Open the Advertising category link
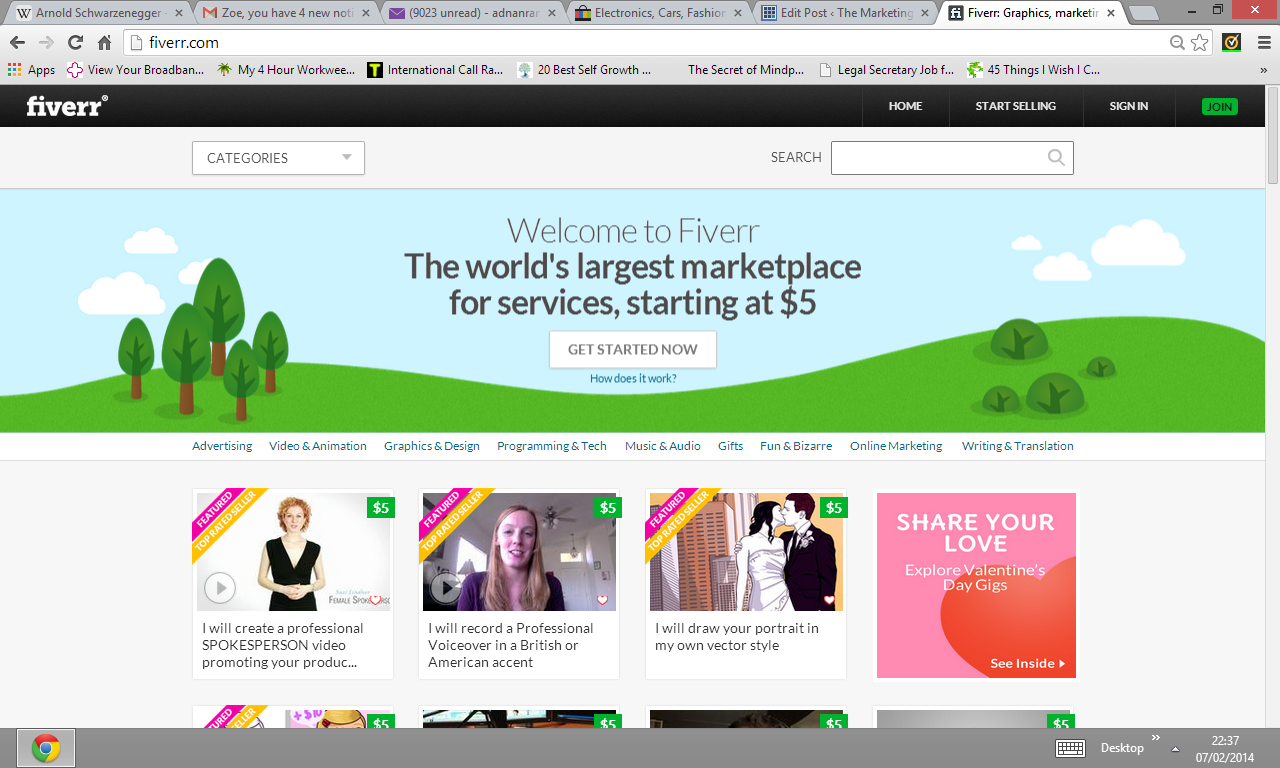The height and width of the screenshot is (768, 1280). pos(222,446)
